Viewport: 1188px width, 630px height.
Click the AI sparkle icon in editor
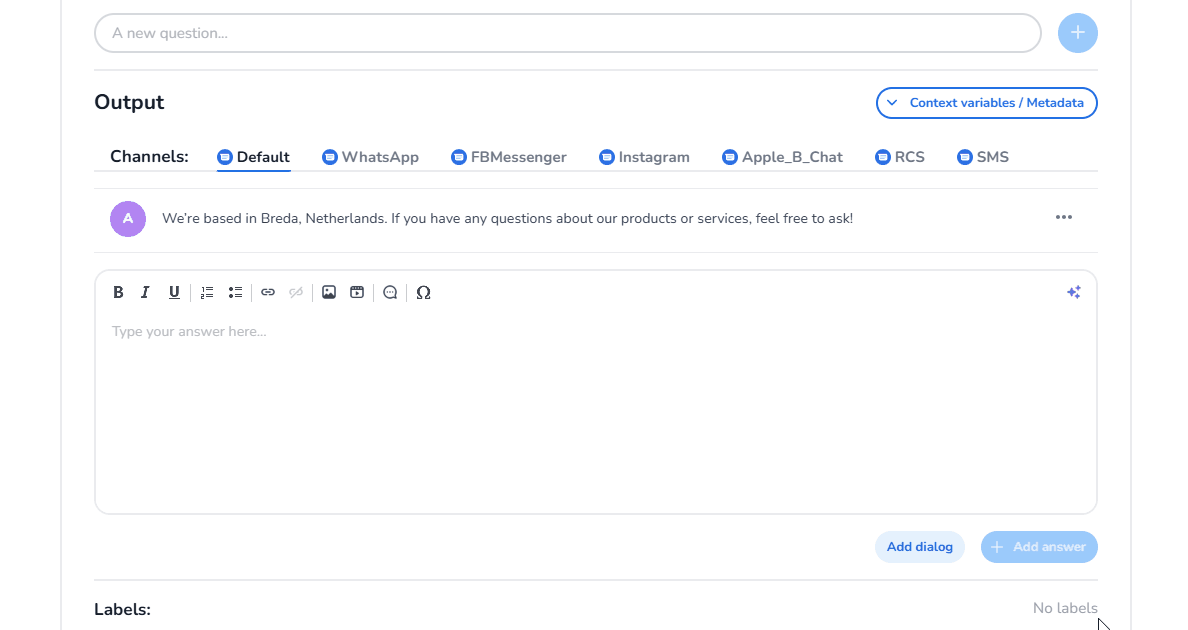[1073, 292]
